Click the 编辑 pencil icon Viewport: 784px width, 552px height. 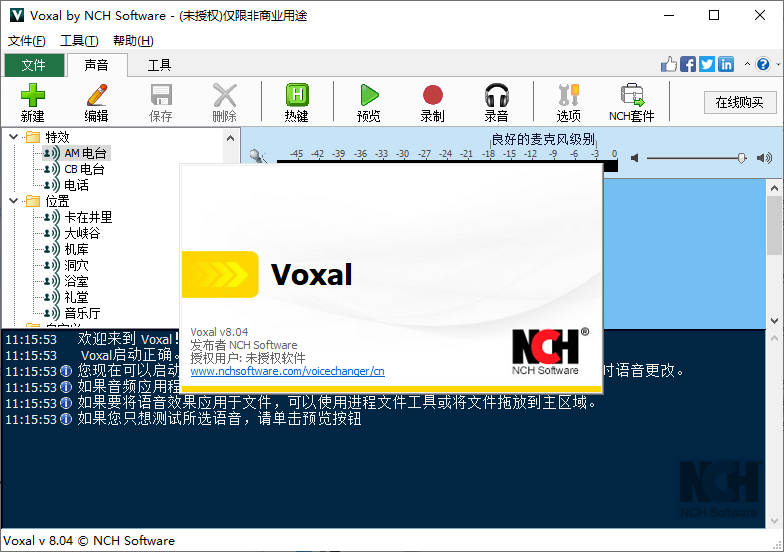[x=96, y=95]
